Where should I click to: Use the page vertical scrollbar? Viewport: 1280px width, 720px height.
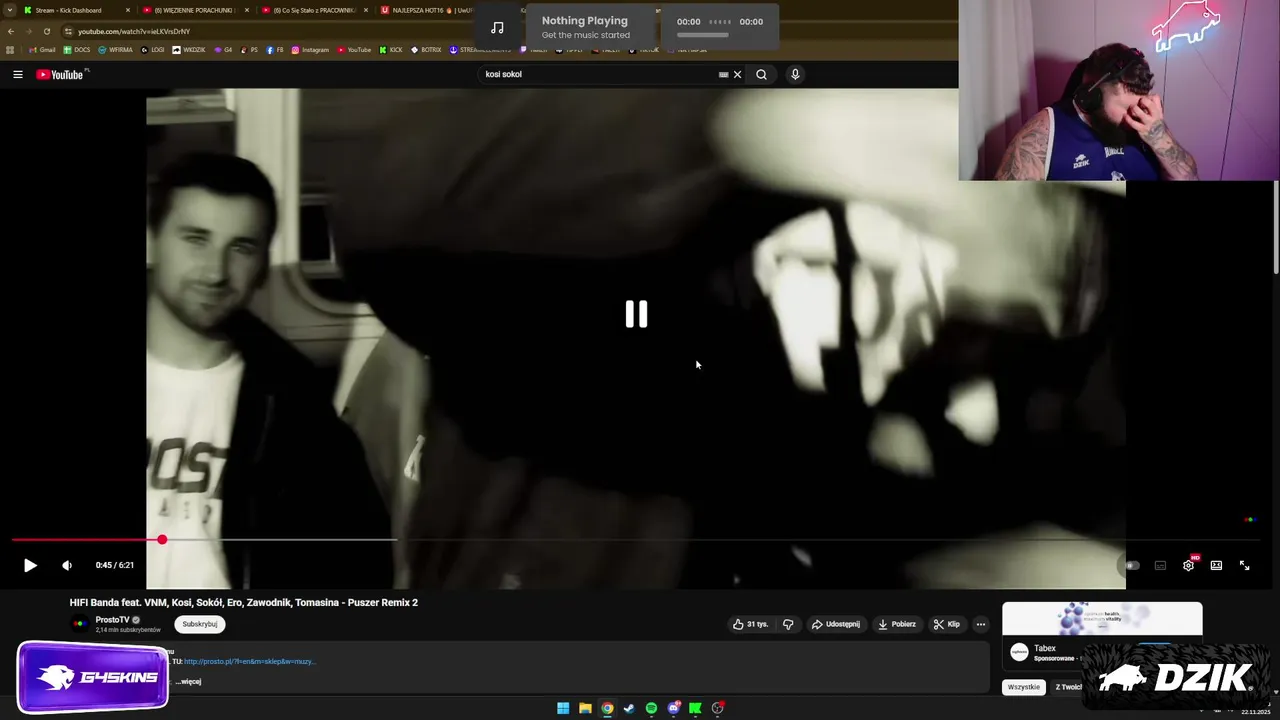[1276, 227]
